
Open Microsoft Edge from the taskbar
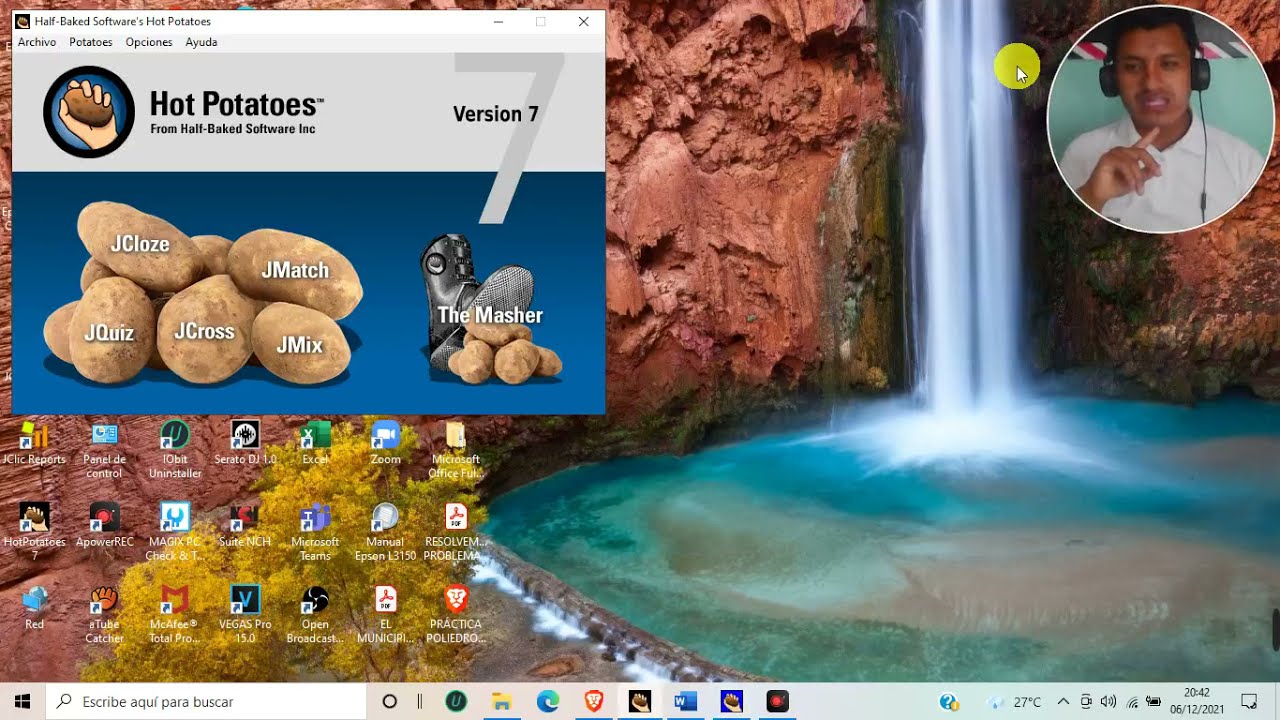[x=548, y=702]
